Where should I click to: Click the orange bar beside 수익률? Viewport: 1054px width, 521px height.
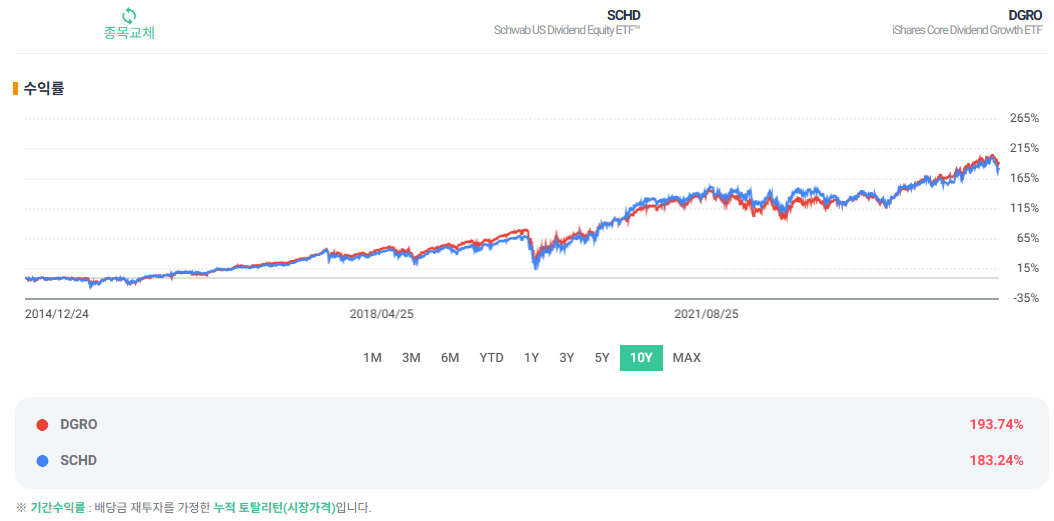tap(15, 89)
